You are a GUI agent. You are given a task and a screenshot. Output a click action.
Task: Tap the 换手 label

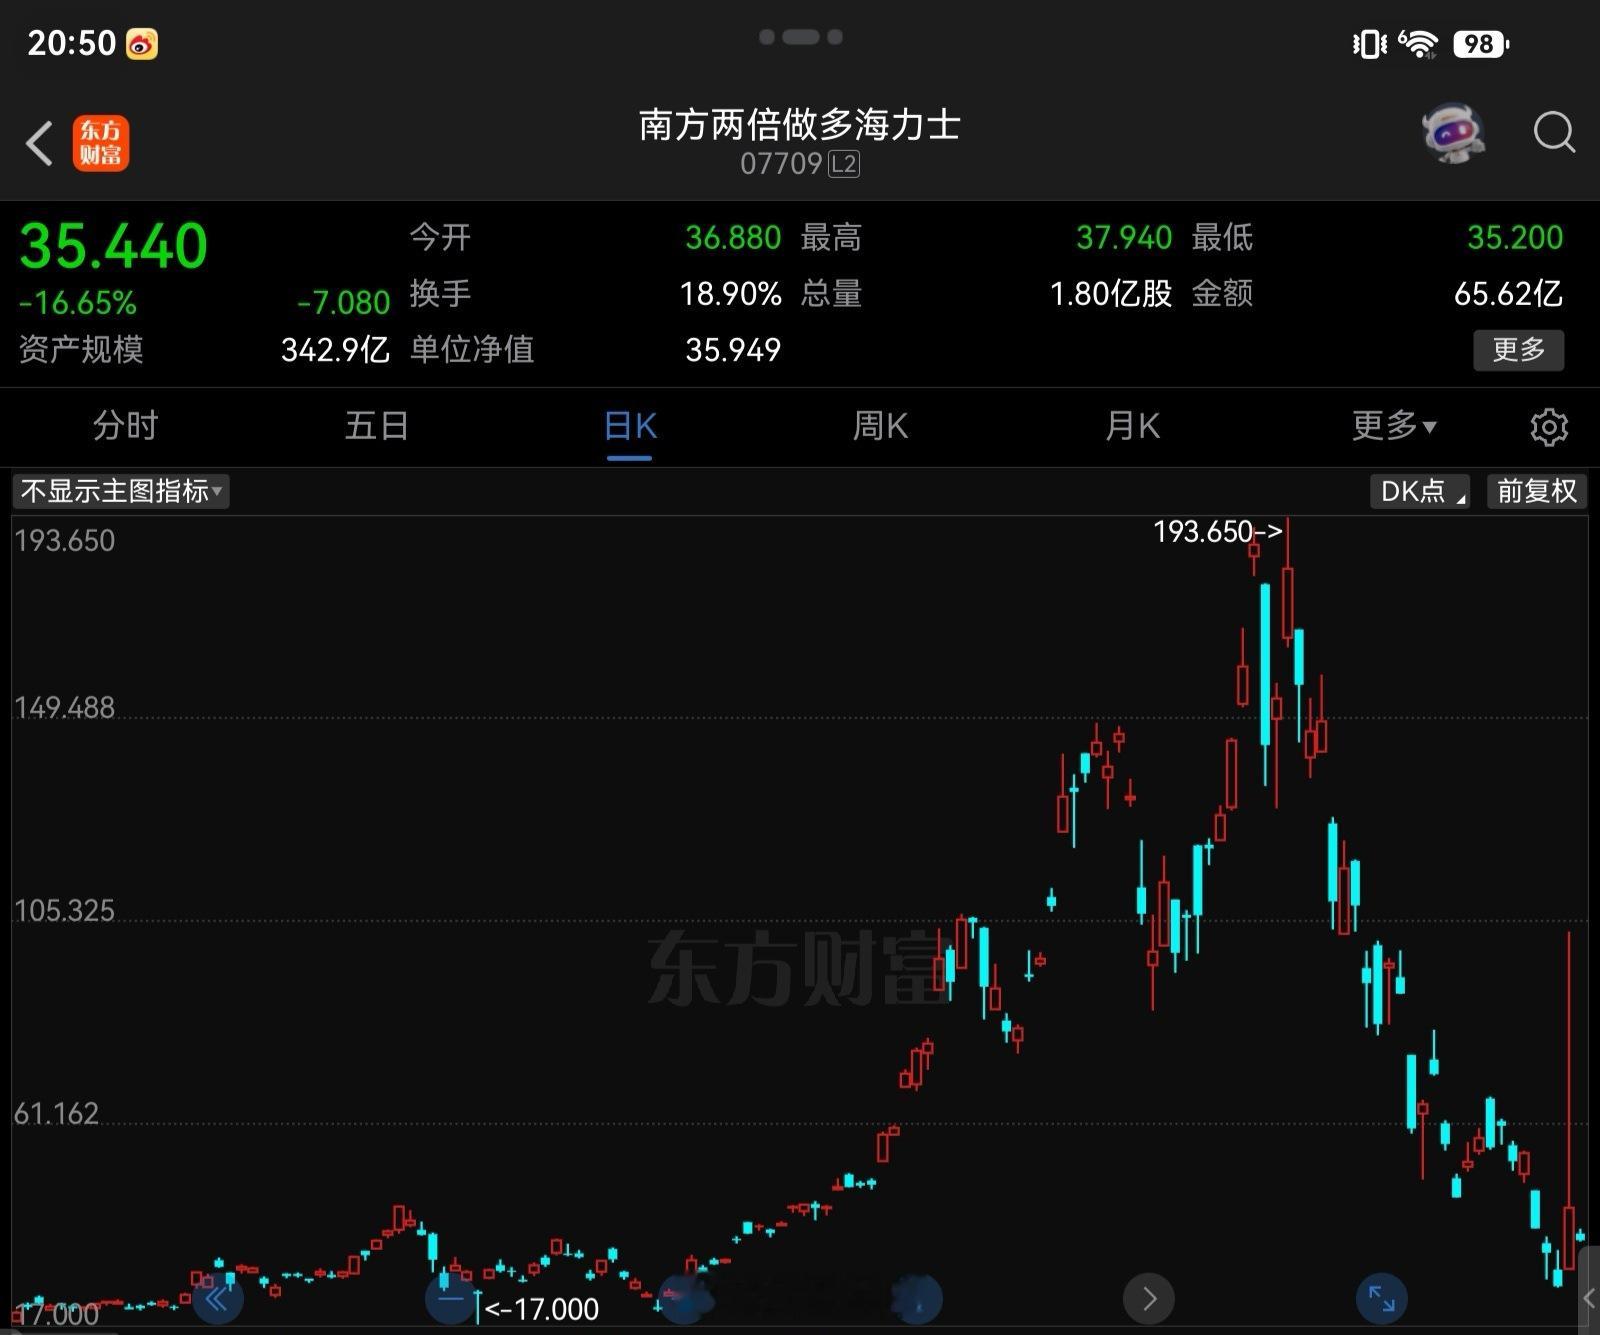(440, 294)
